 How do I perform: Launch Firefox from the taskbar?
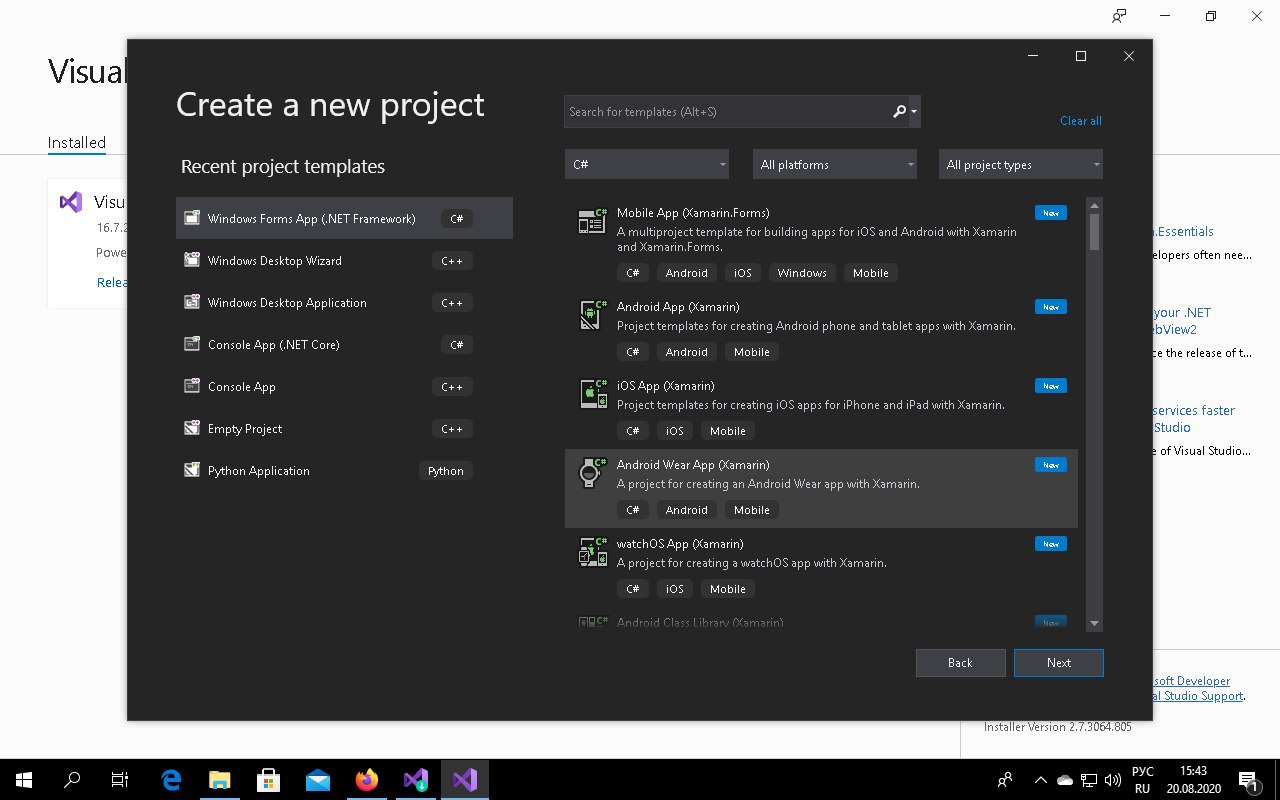pyautogui.click(x=366, y=780)
